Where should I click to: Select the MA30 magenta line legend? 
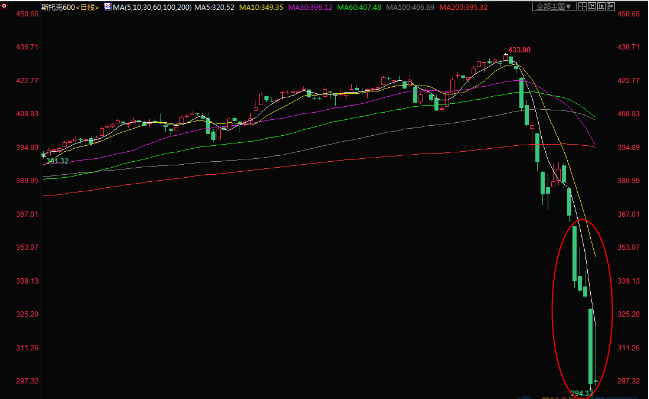coord(310,7)
